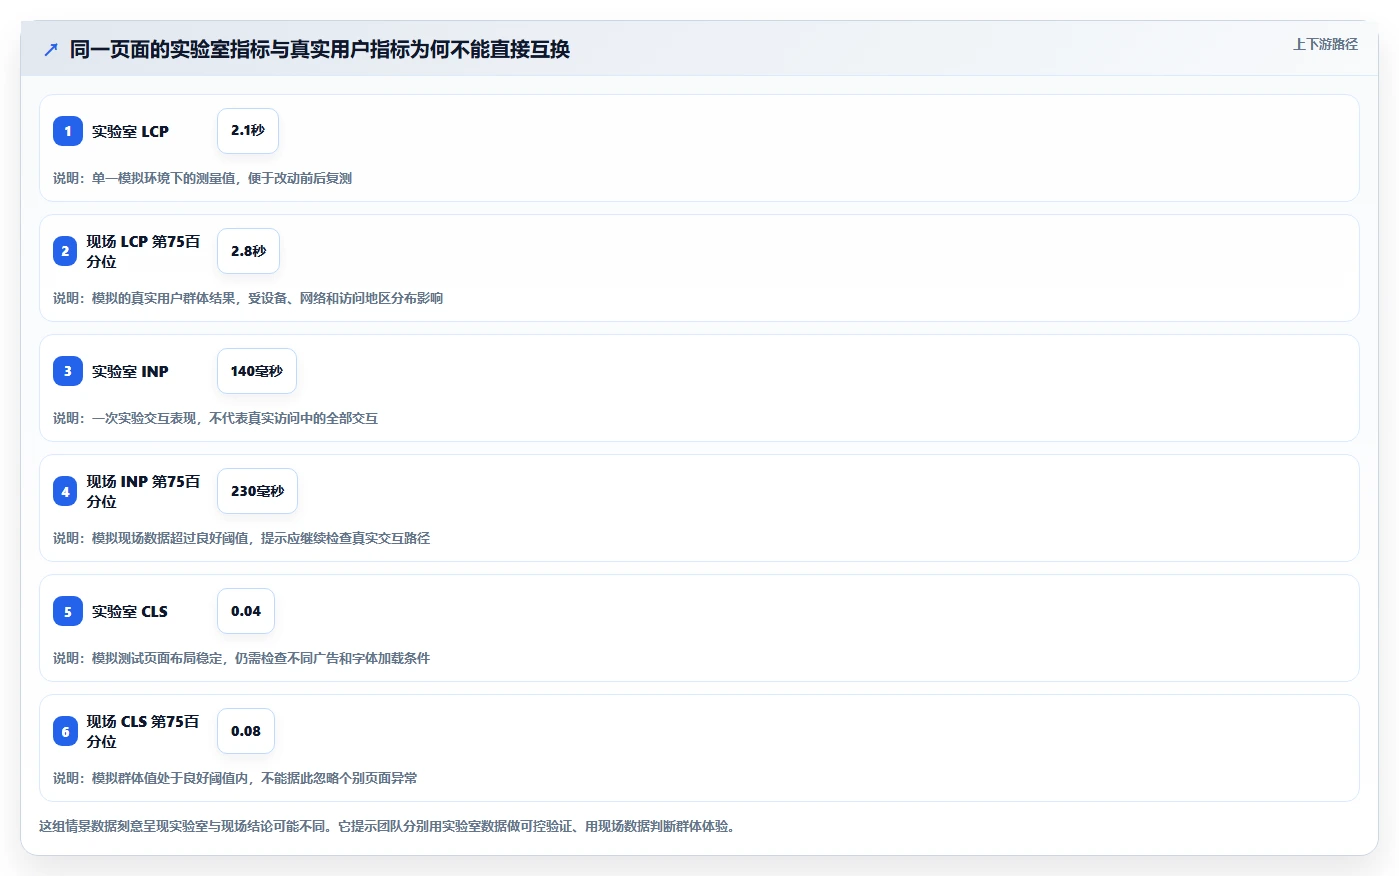The width and height of the screenshot is (1399, 876).
Task: Select the number 3 badge for 实验室 INP
Action: (x=68, y=371)
